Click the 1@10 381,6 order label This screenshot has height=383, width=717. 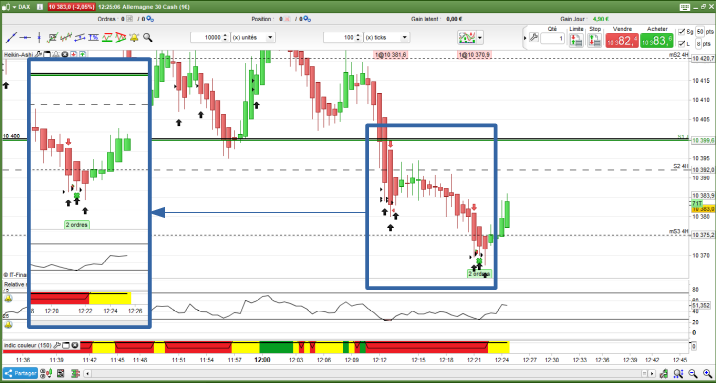click(x=391, y=55)
